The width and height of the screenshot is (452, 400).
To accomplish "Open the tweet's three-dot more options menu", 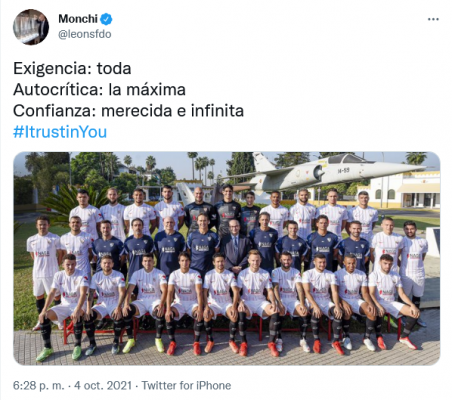I will point(433,19).
